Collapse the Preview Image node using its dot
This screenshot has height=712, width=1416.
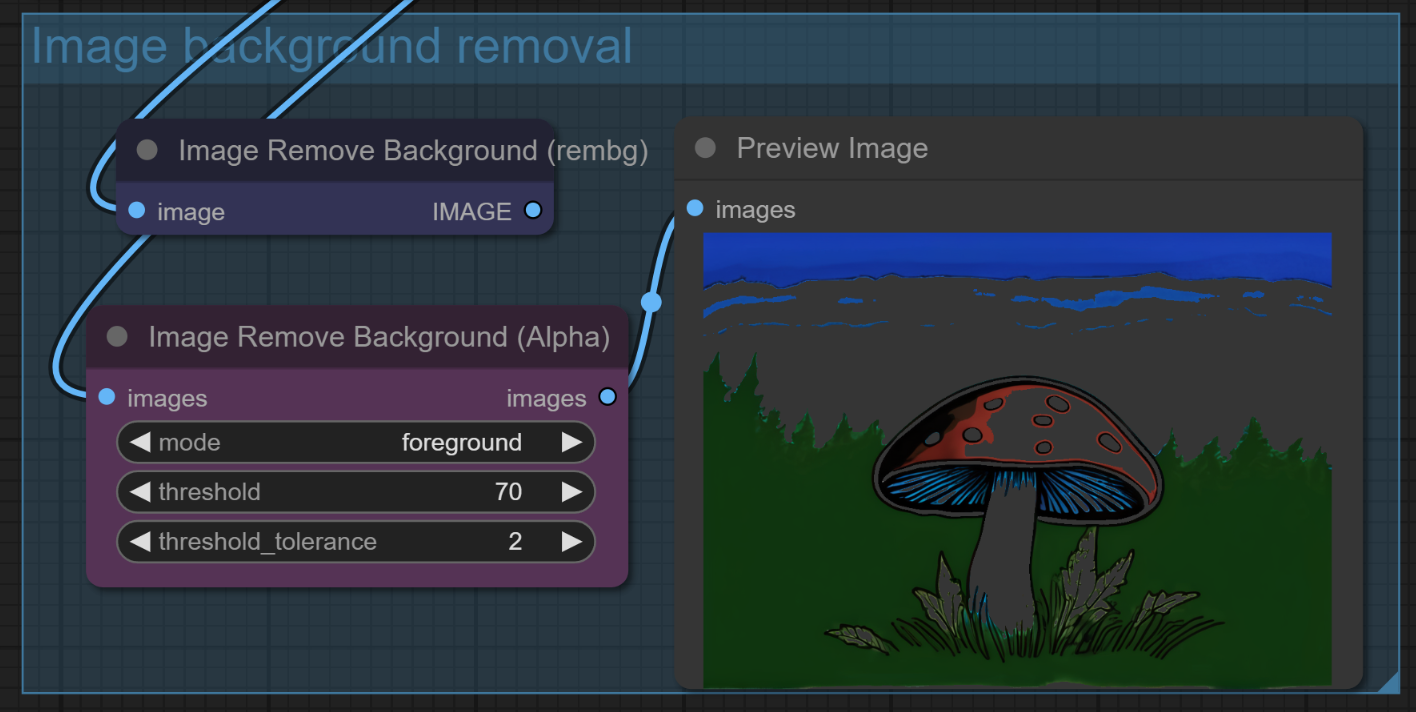(705, 148)
